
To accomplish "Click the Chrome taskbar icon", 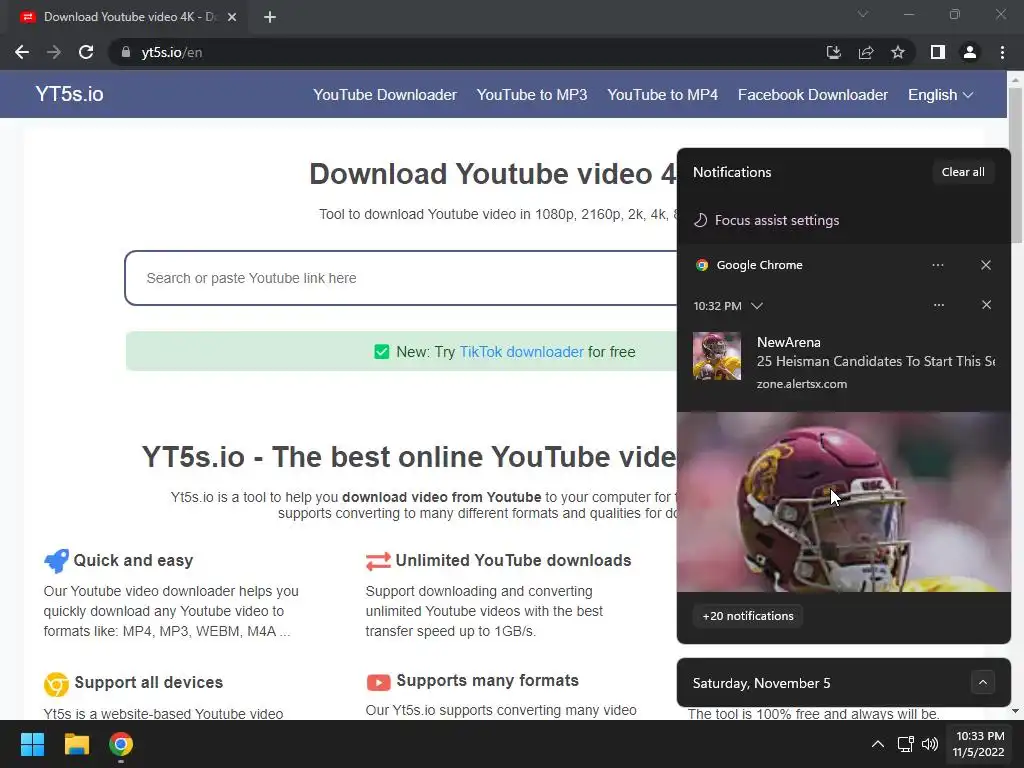I will click(x=121, y=744).
